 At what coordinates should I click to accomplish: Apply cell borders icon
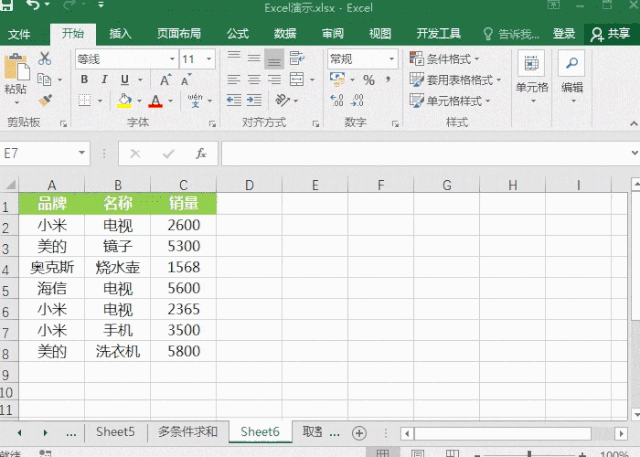(x=84, y=100)
